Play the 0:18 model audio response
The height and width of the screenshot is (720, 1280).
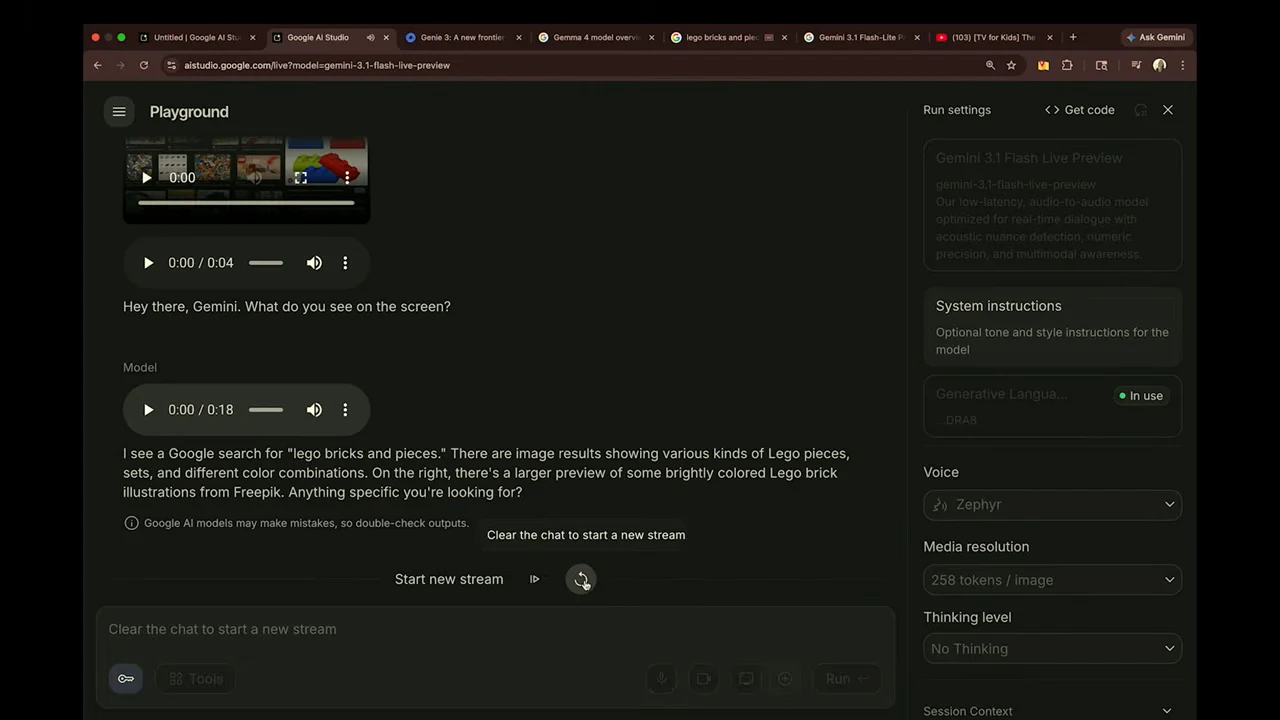point(148,410)
